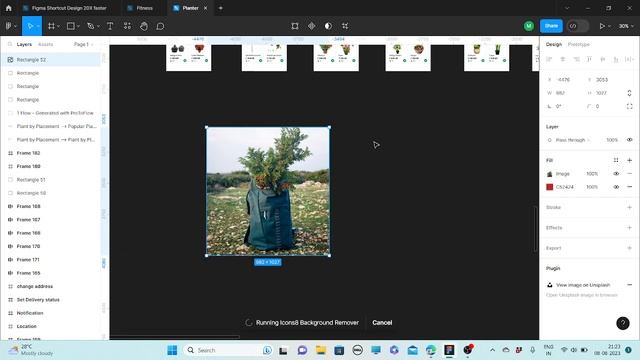
Task: Click View image on Unsplash
Action: [583, 285]
